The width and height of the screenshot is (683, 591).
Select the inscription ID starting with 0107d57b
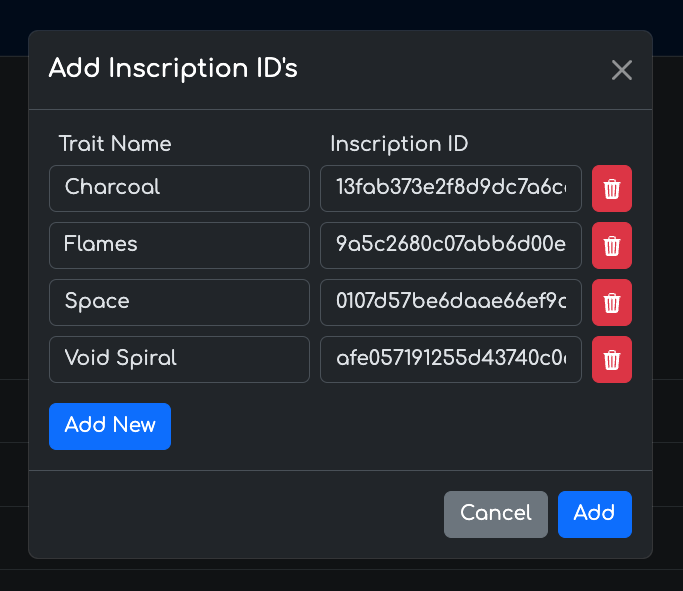450,303
